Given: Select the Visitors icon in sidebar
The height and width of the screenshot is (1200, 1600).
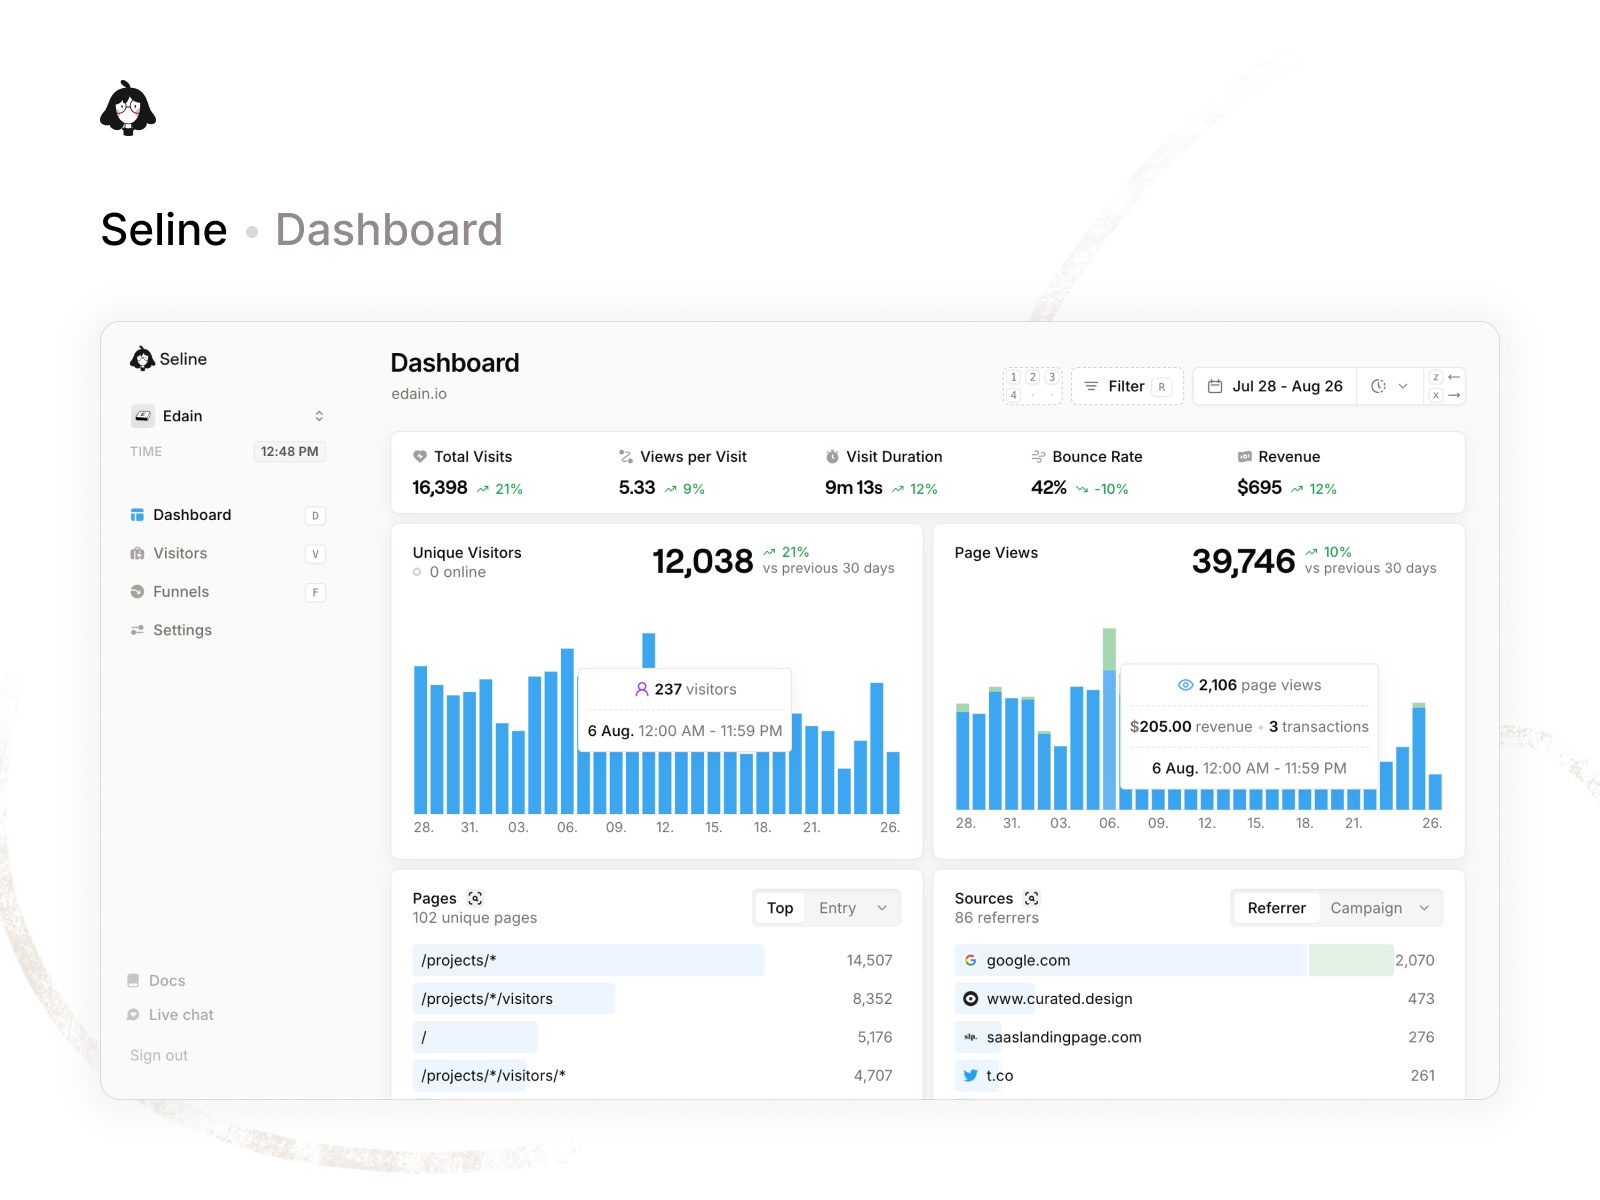Looking at the screenshot, I should click(x=137, y=553).
